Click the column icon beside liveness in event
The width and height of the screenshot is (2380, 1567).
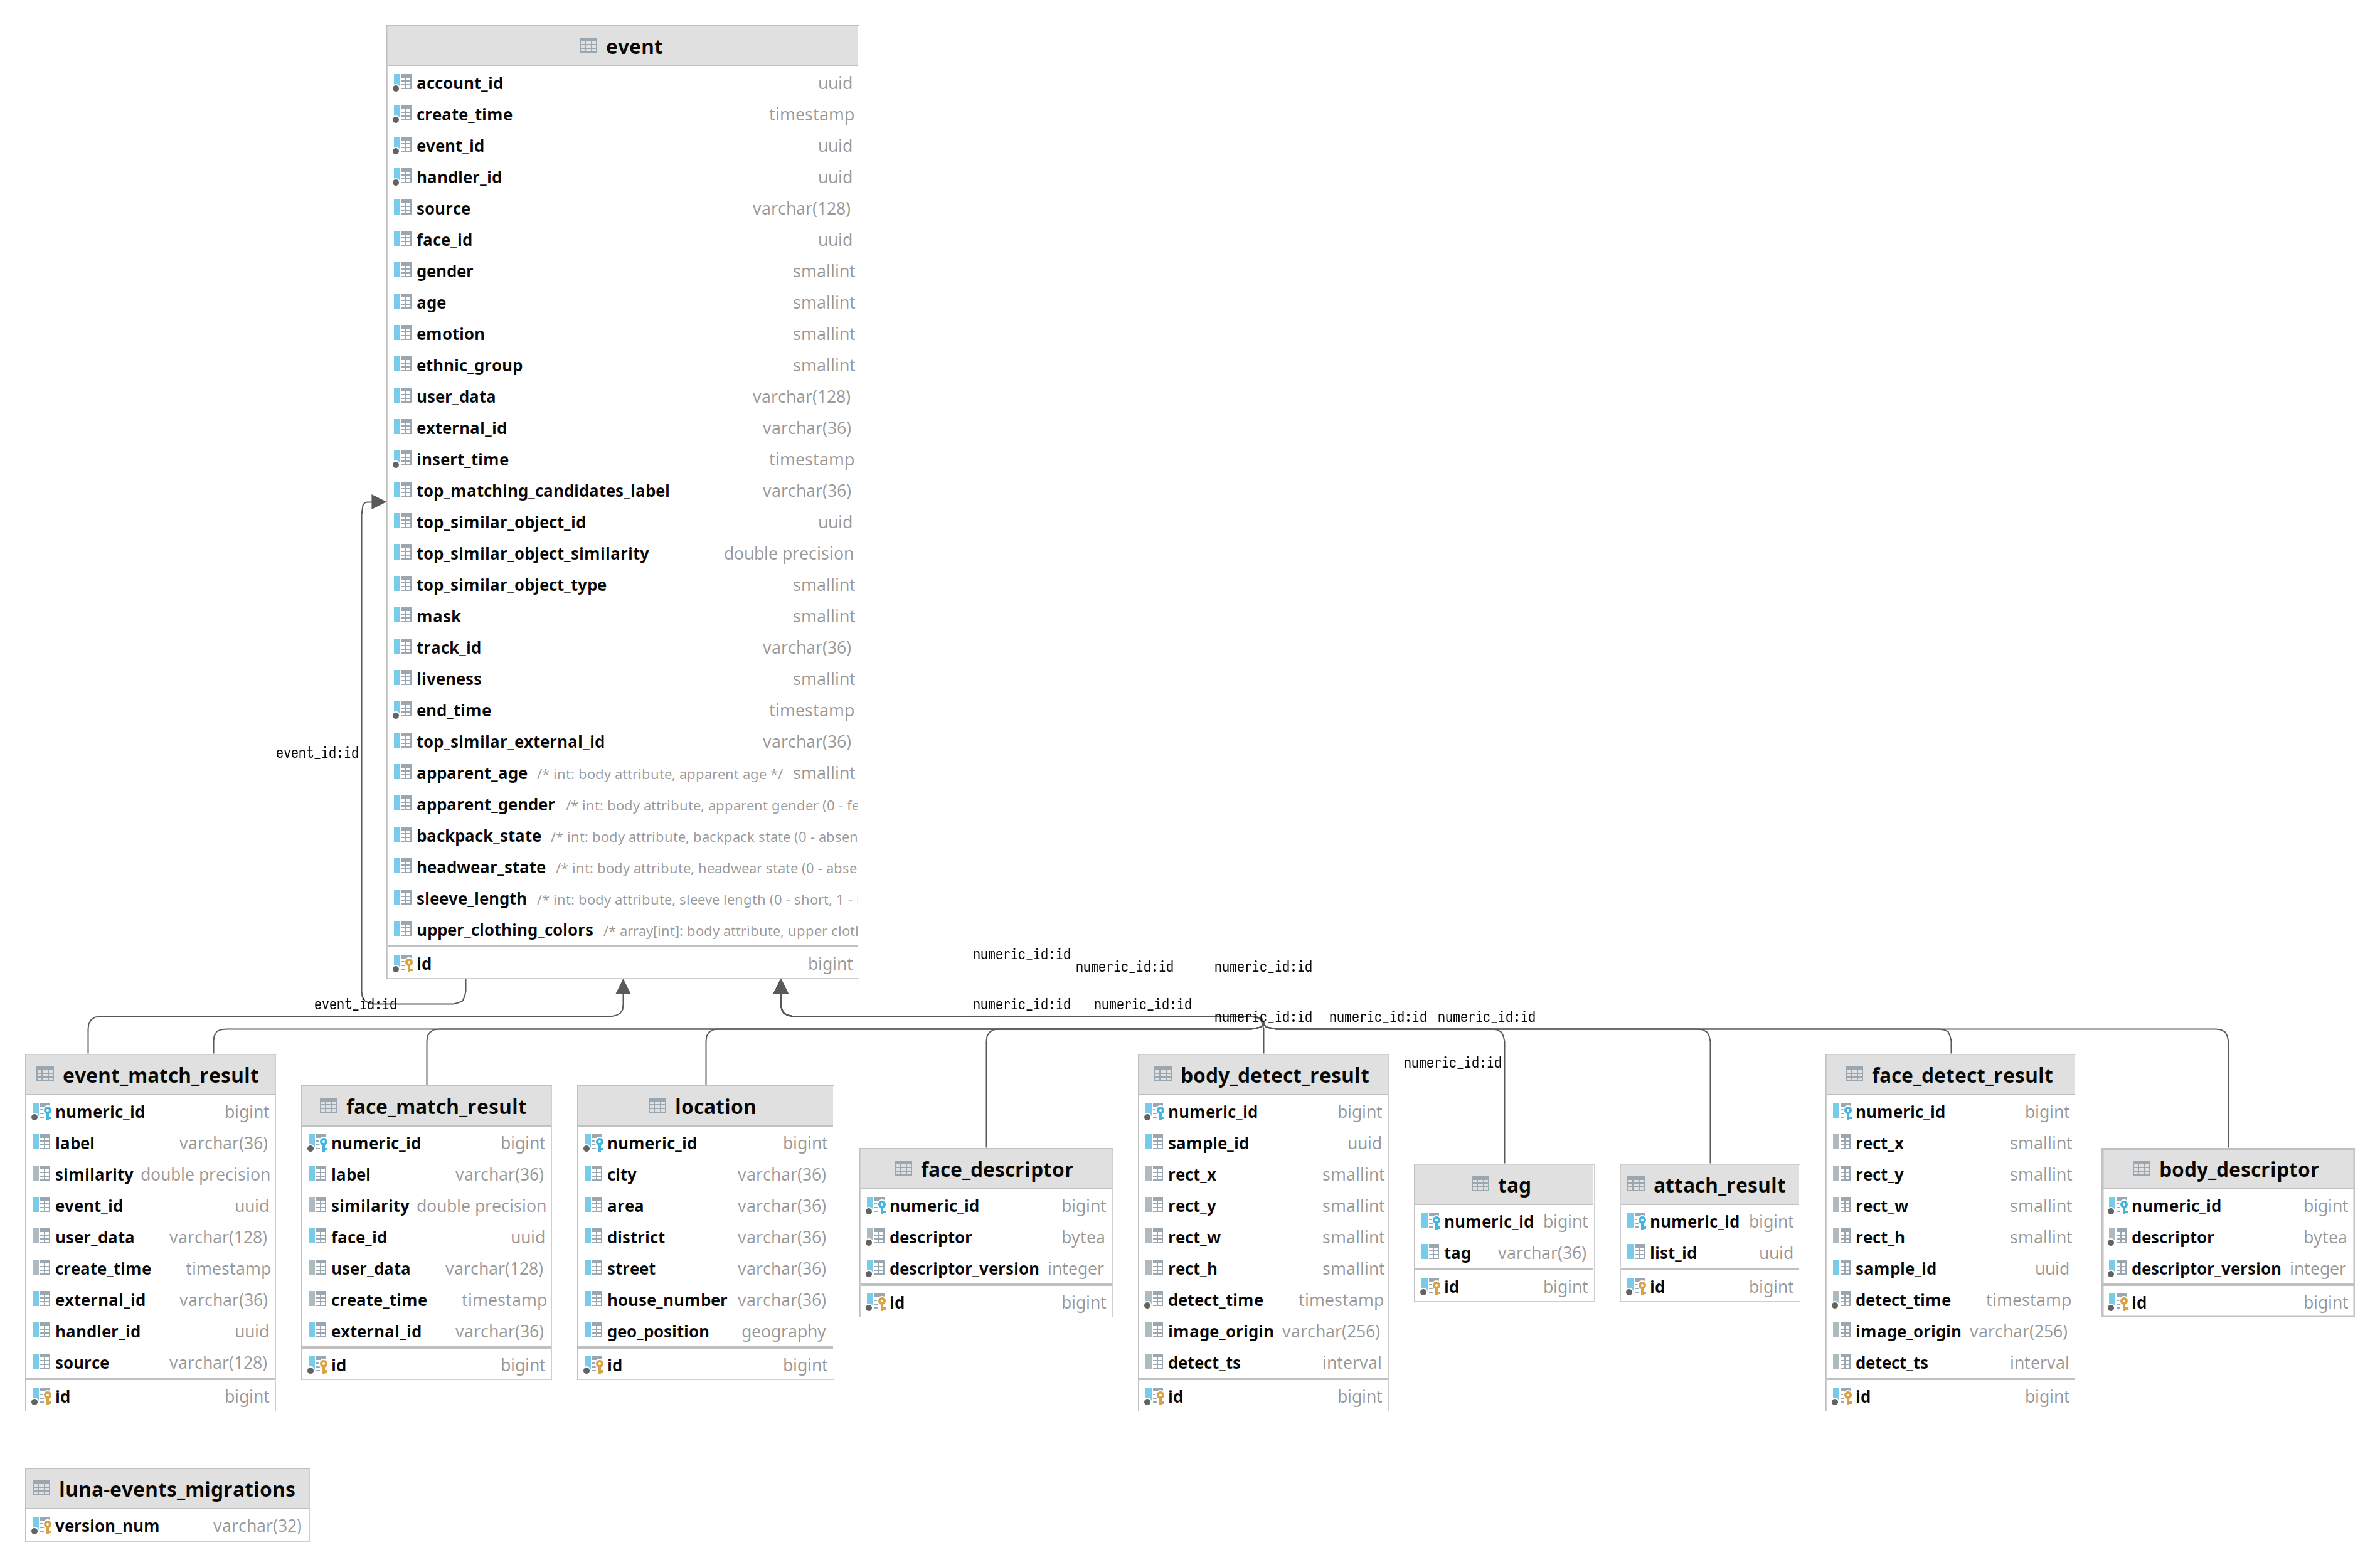pos(403,679)
